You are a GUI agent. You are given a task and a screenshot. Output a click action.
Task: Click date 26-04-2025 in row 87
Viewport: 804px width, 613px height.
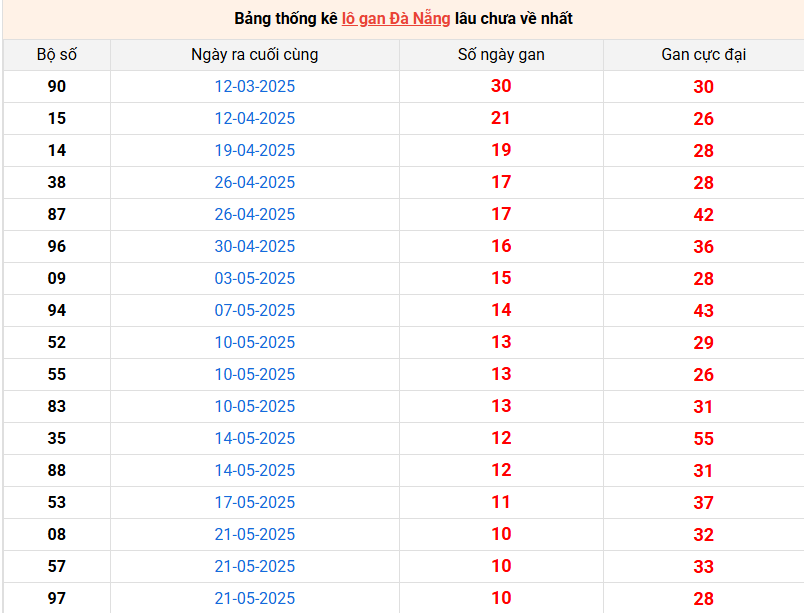tap(255, 215)
